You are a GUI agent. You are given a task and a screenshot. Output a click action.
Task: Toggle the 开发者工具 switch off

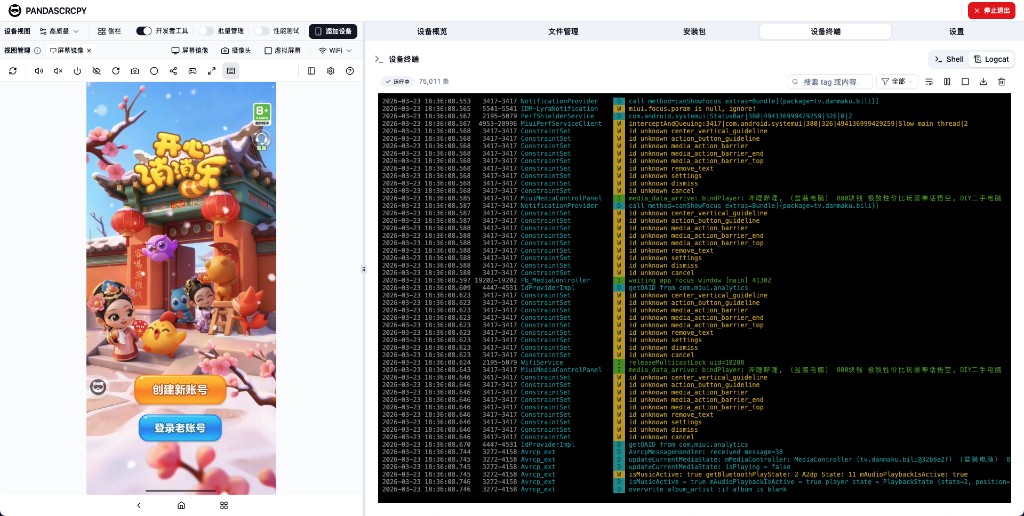pos(144,31)
